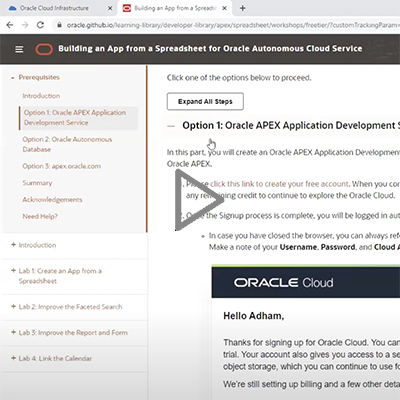Toggle the hamburger menu icon
This screenshot has width=400, height=400.
[19, 49]
